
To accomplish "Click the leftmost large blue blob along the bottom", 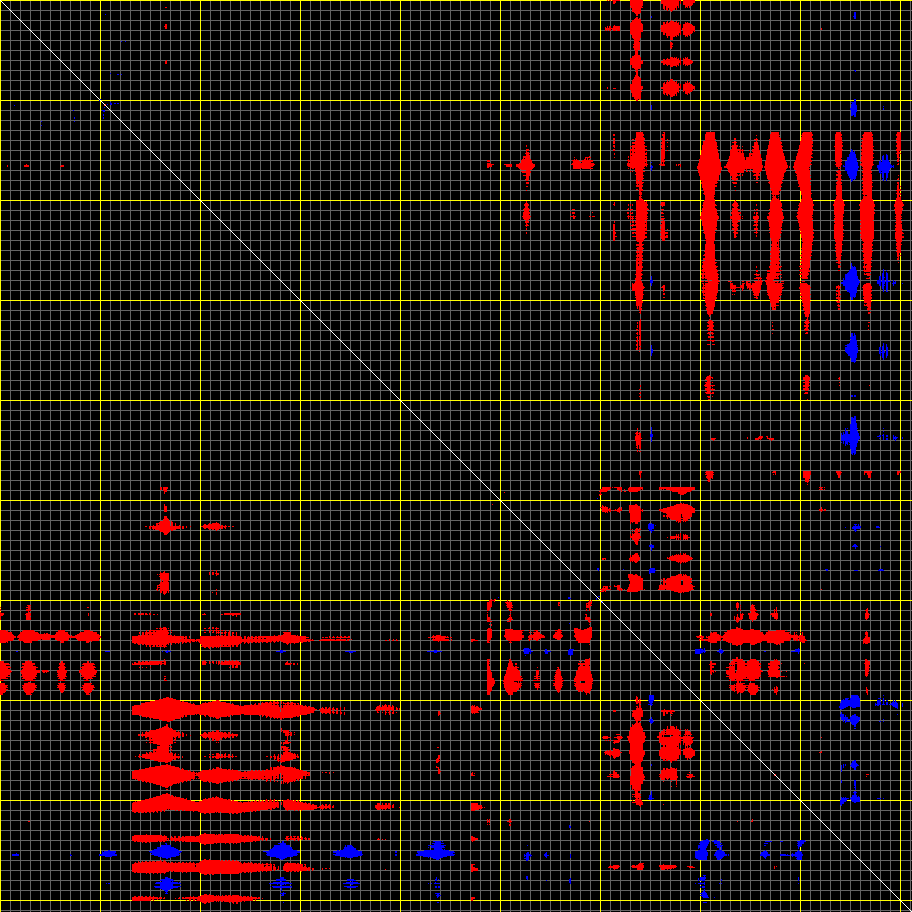I will coord(166,852).
